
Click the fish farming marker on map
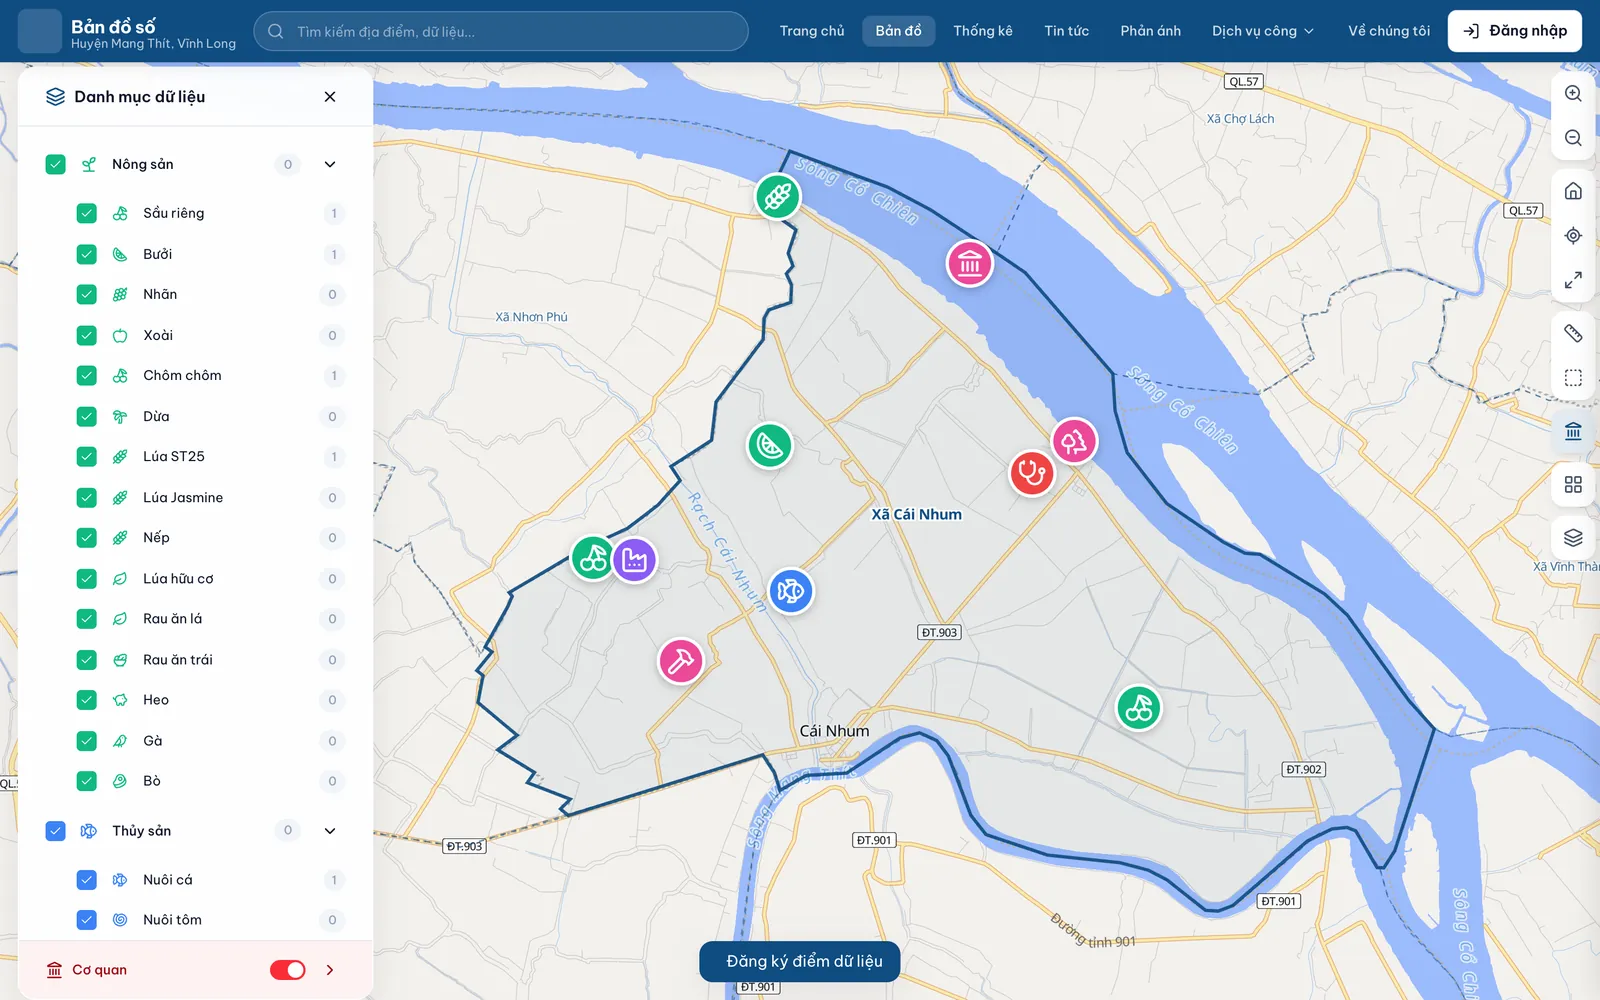791,591
